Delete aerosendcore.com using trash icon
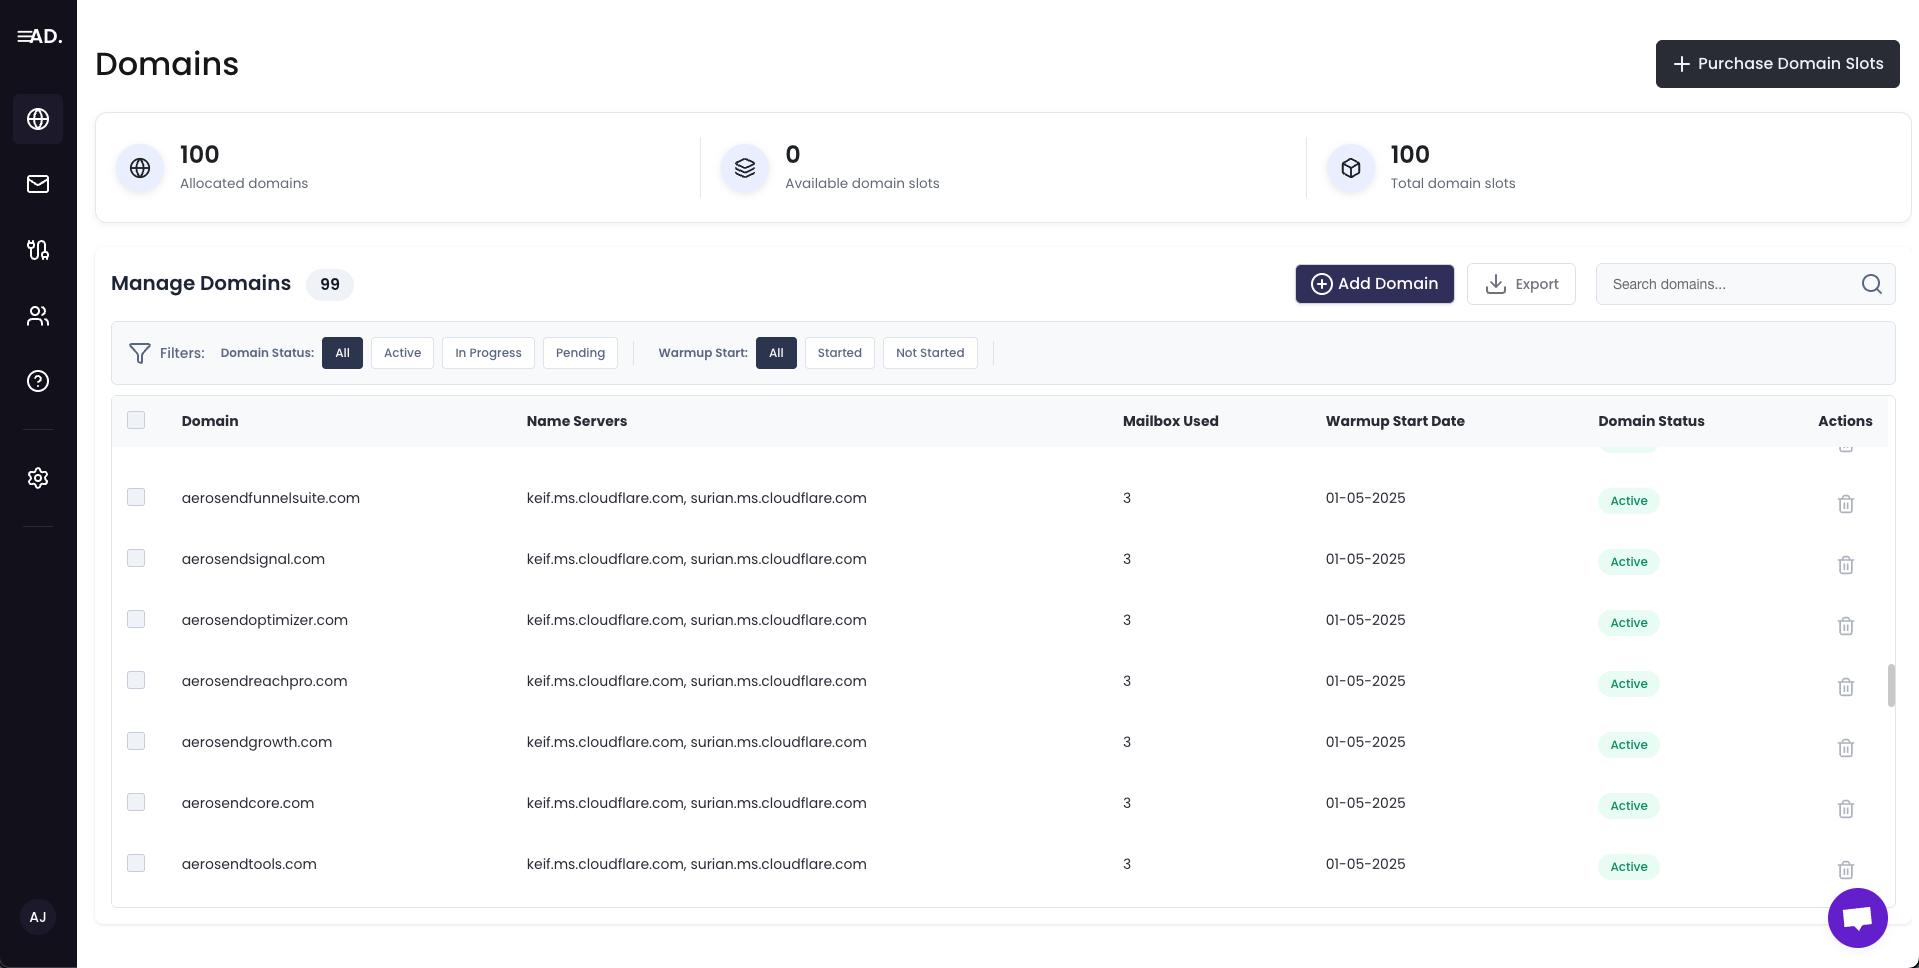The height and width of the screenshot is (968, 1919). click(x=1845, y=809)
